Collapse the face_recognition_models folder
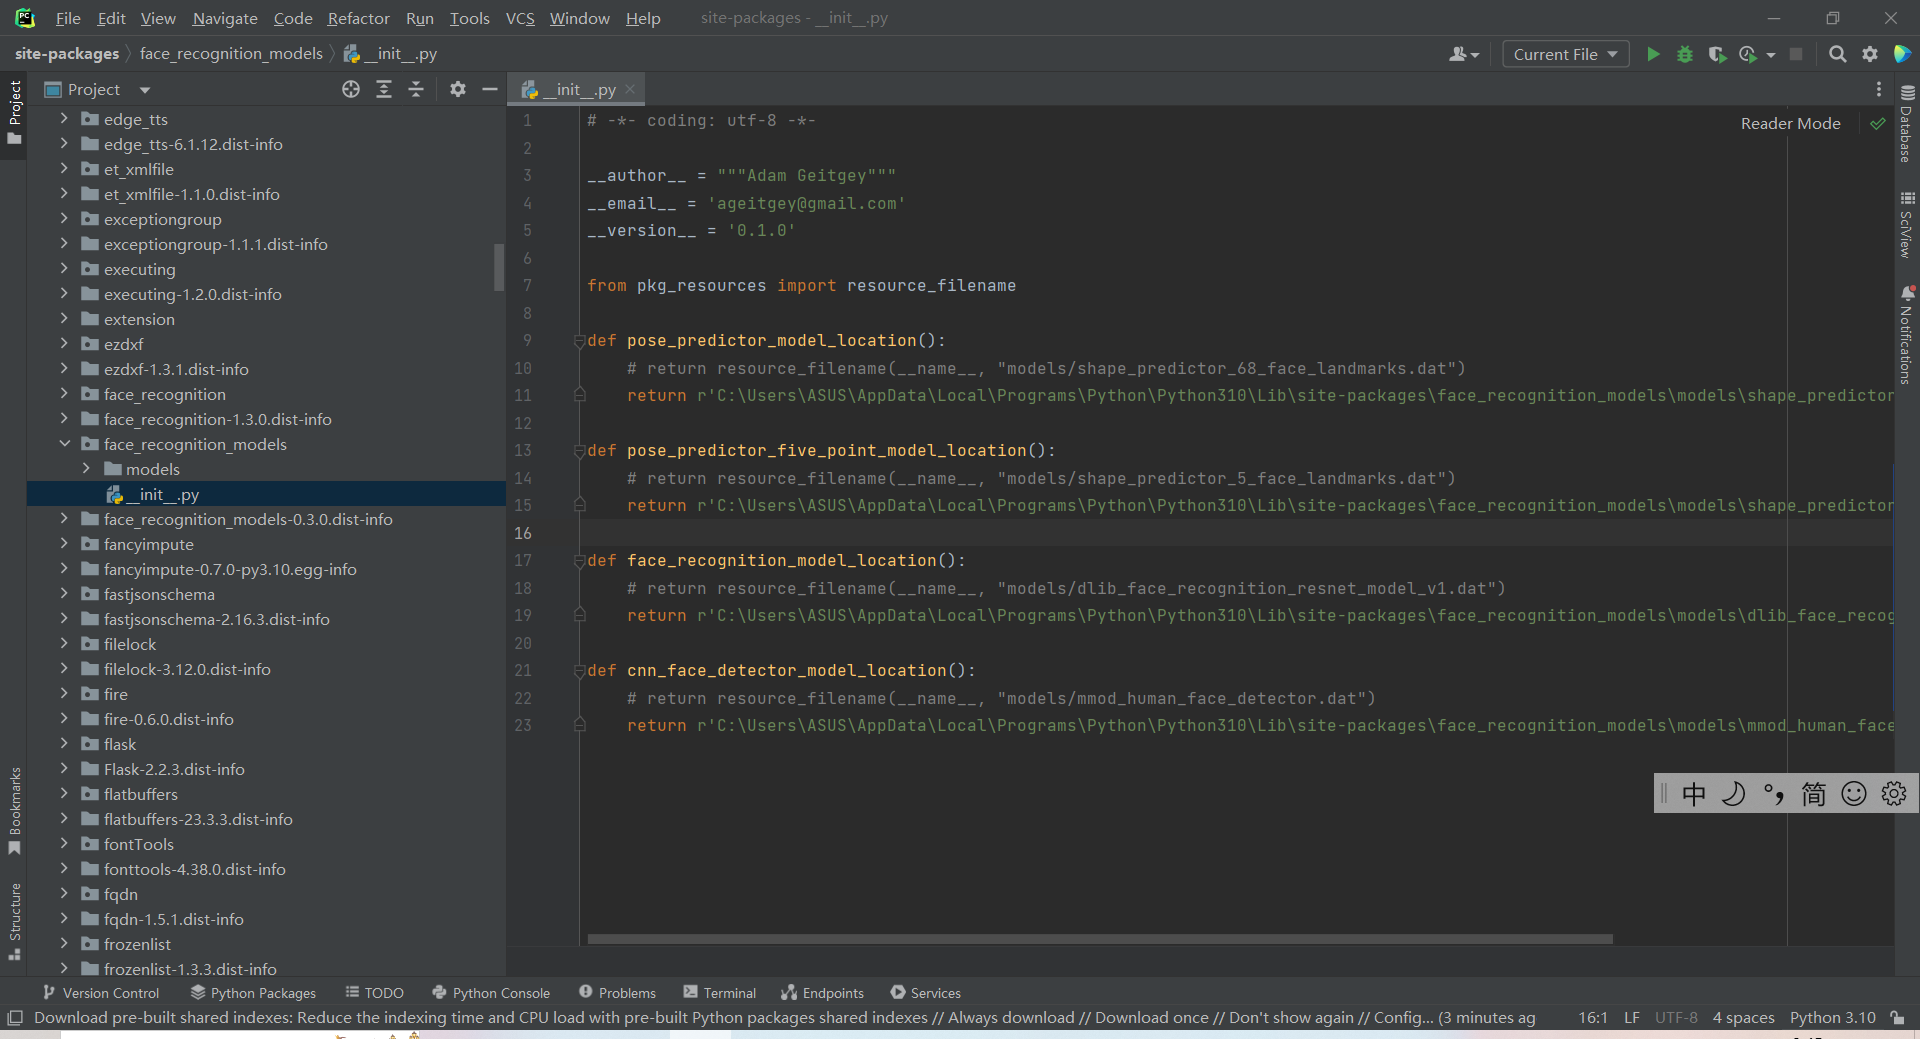This screenshot has width=1920, height=1039. coord(65,444)
